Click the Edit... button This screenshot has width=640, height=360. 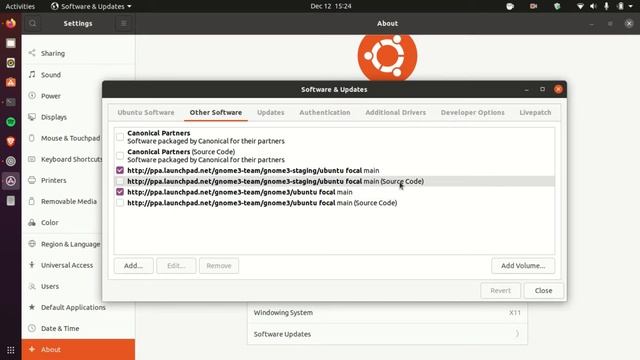pyautogui.click(x=176, y=266)
